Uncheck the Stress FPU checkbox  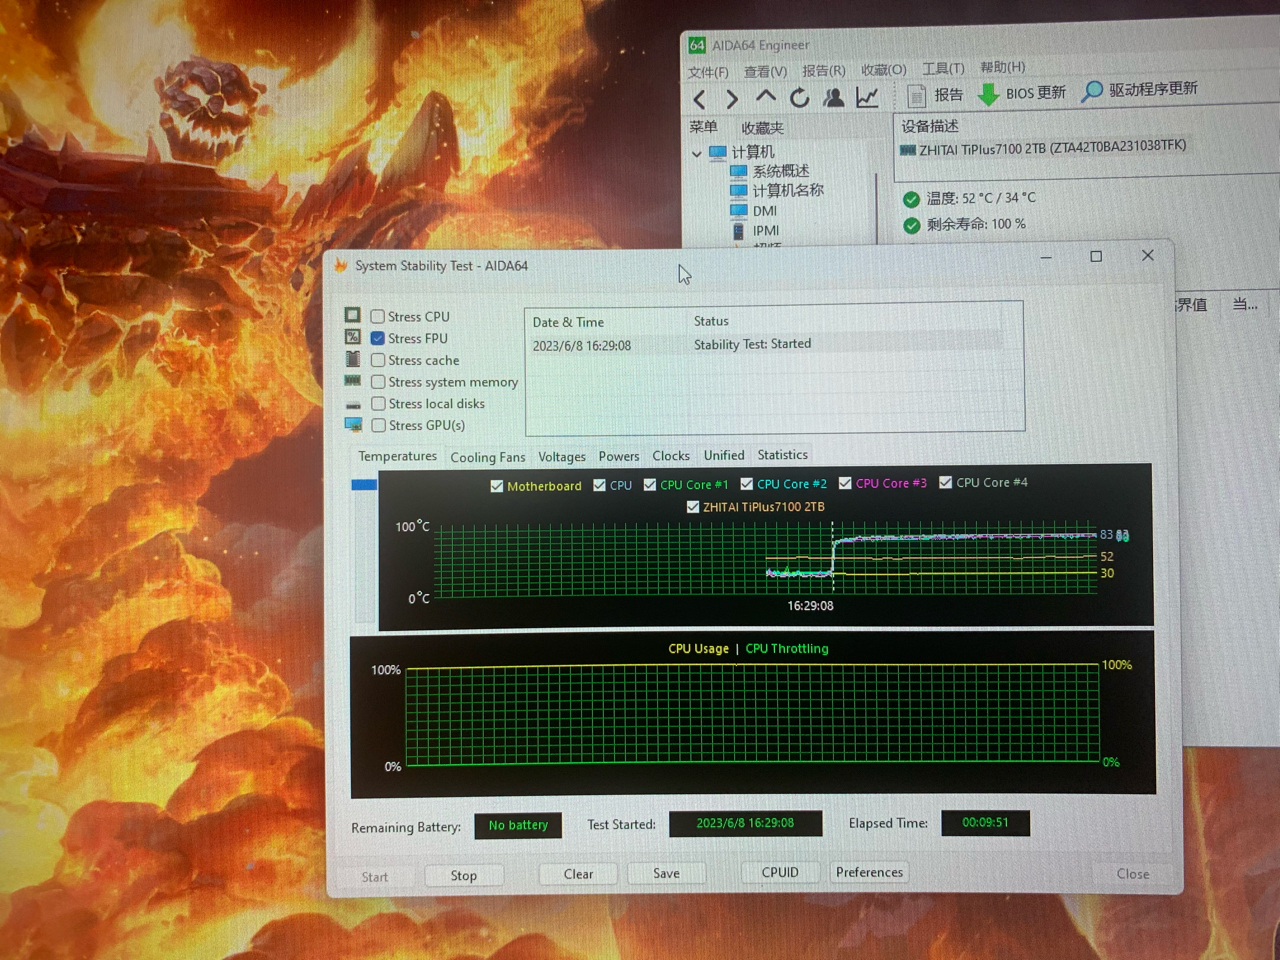(x=378, y=339)
